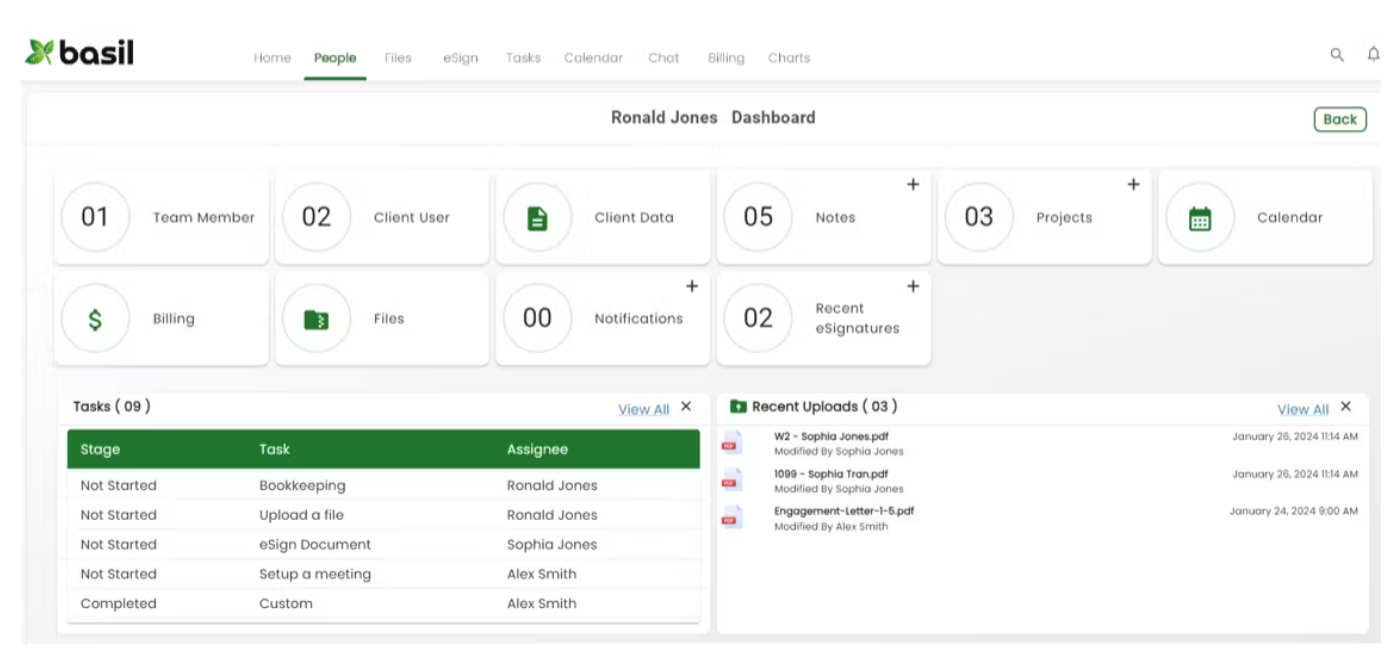Viewport: 1393px width, 661px height.
Task: Click View All link in Tasks
Action: 643,409
